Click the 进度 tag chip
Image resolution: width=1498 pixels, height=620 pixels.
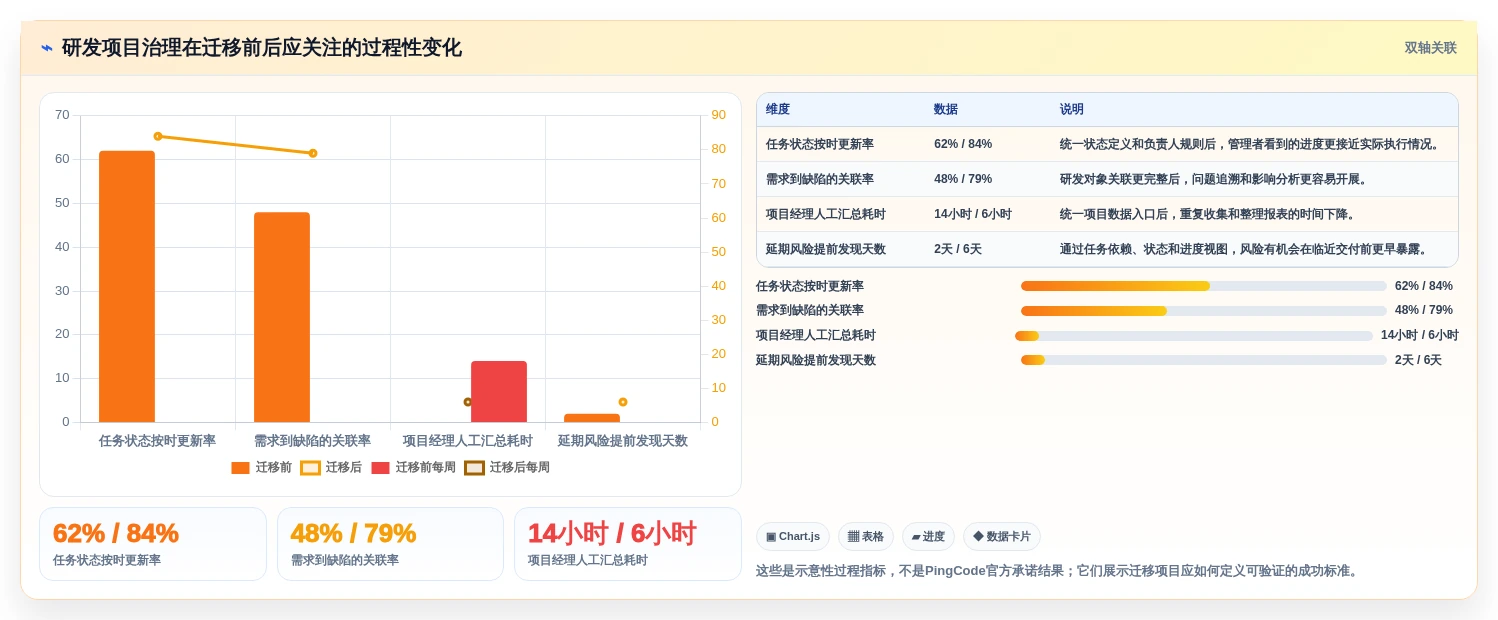tap(928, 537)
